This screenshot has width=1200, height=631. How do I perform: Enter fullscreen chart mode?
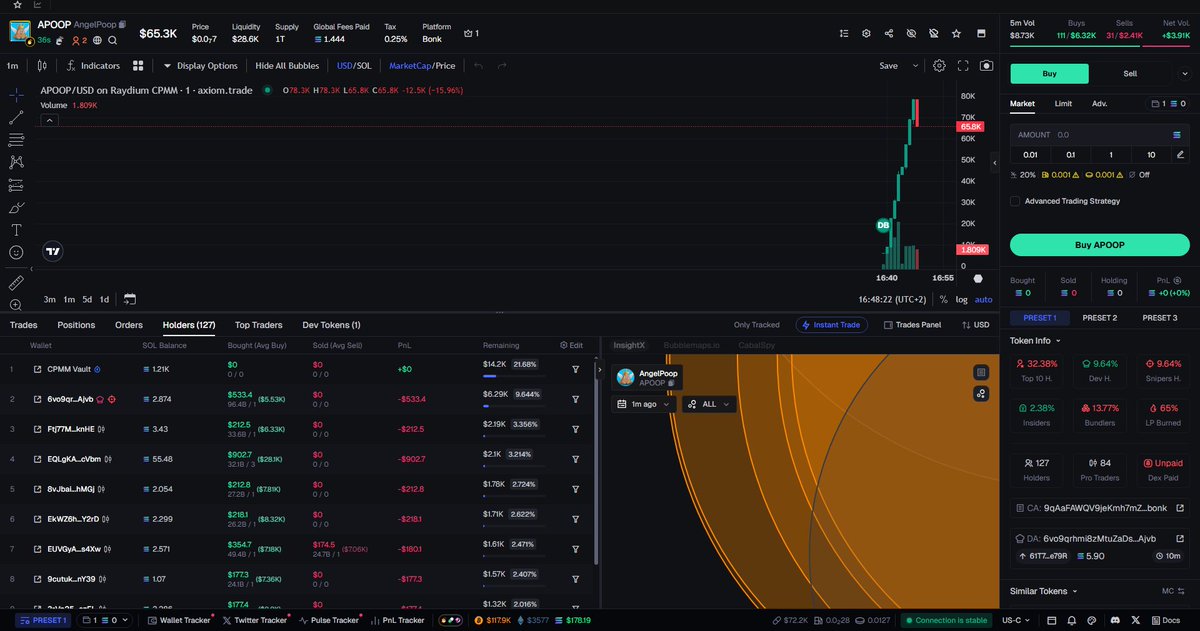pos(963,66)
